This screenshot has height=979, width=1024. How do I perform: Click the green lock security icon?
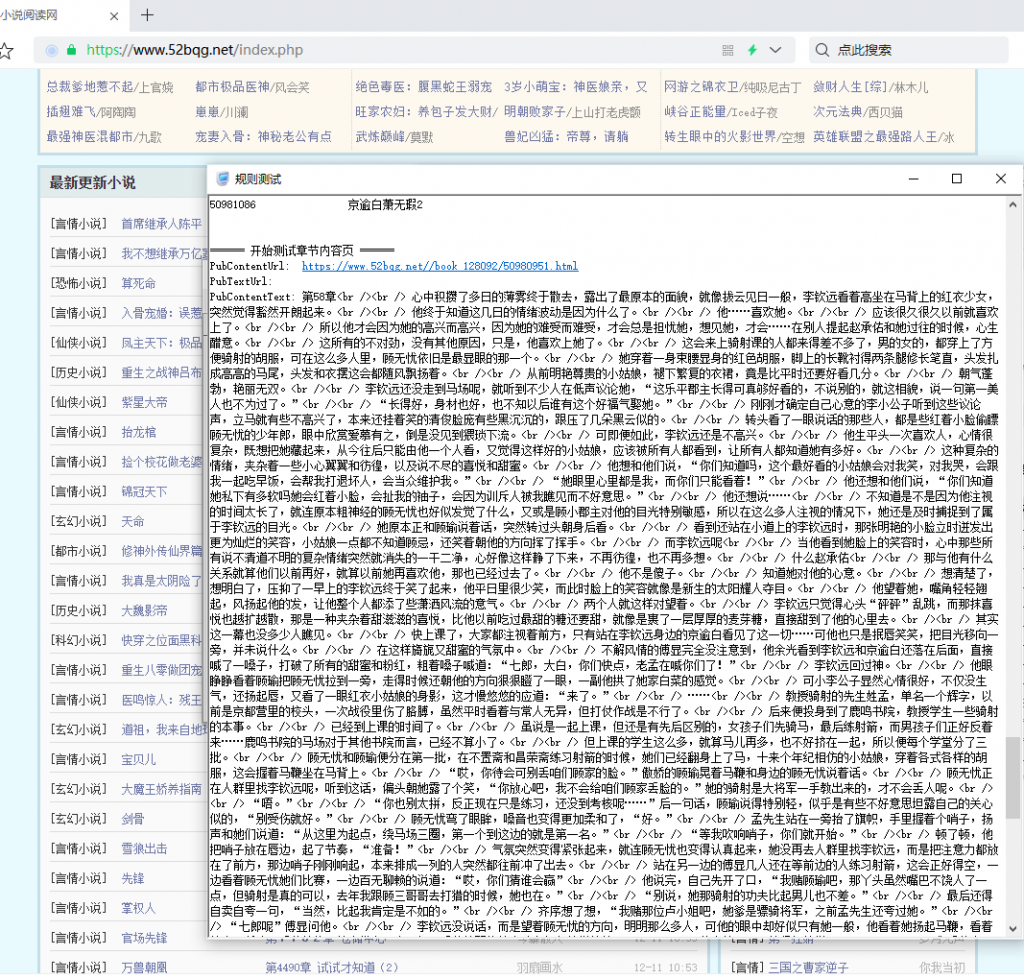(72, 50)
